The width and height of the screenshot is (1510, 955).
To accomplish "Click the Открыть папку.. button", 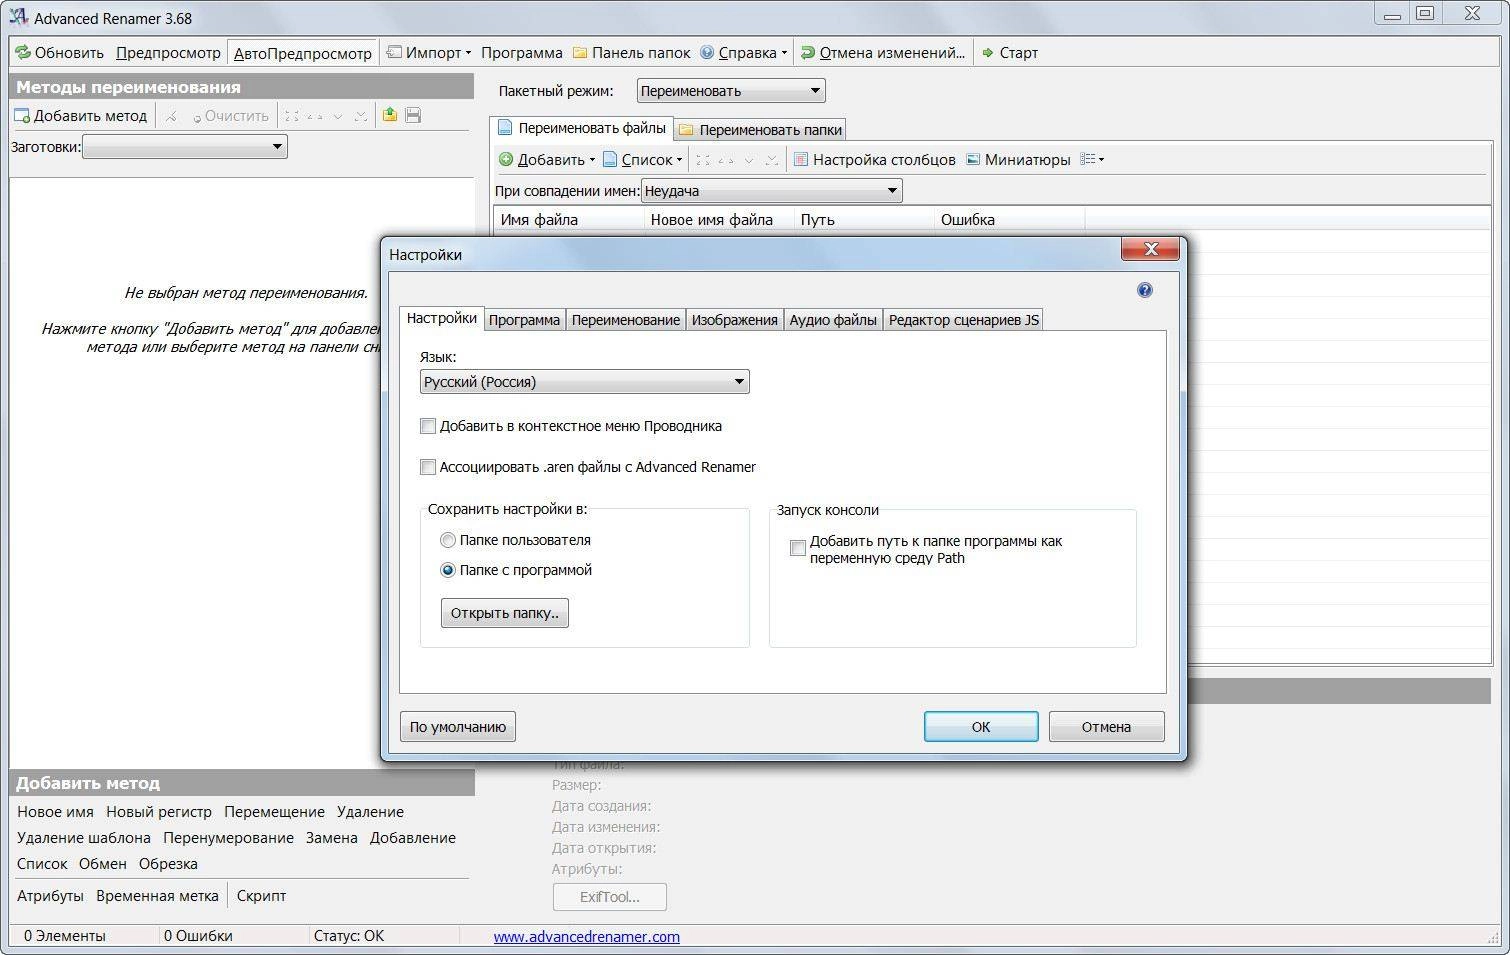I will pos(505,613).
